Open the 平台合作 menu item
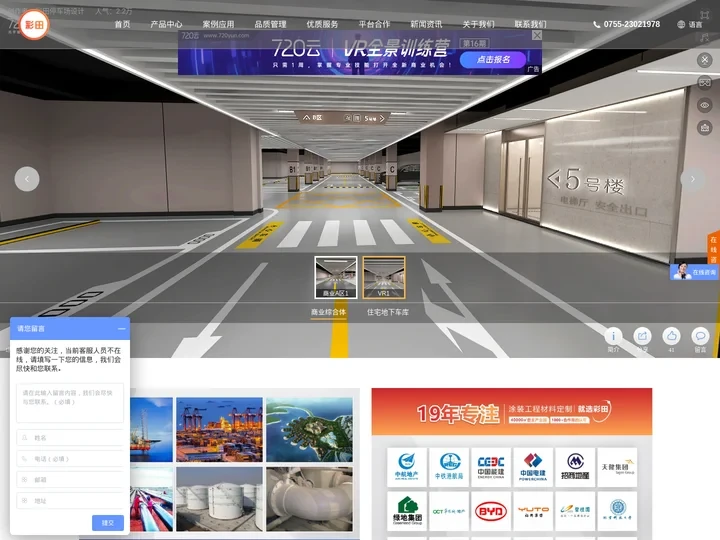The height and width of the screenshot is (540, 720). [374, 24]
